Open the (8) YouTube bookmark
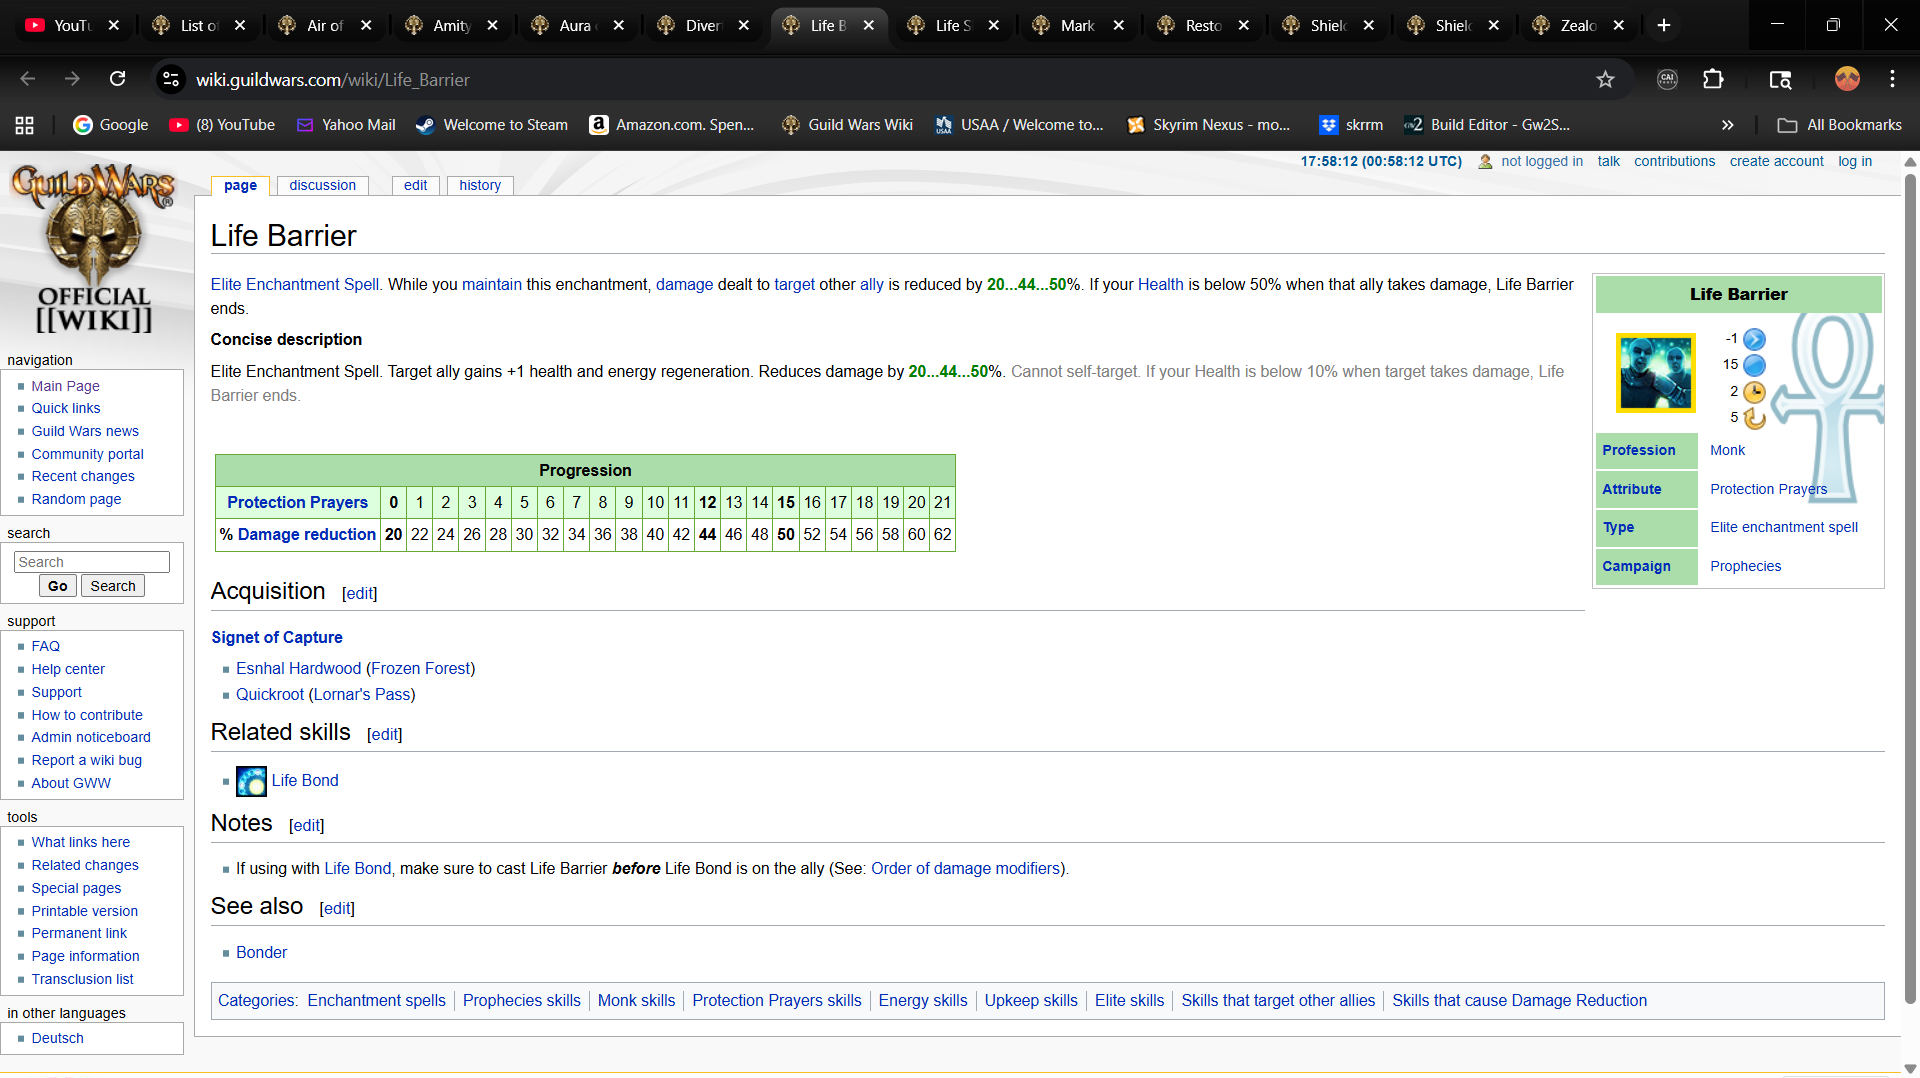The width and height of the screenshot is (1920, 1078). [222, 125]
